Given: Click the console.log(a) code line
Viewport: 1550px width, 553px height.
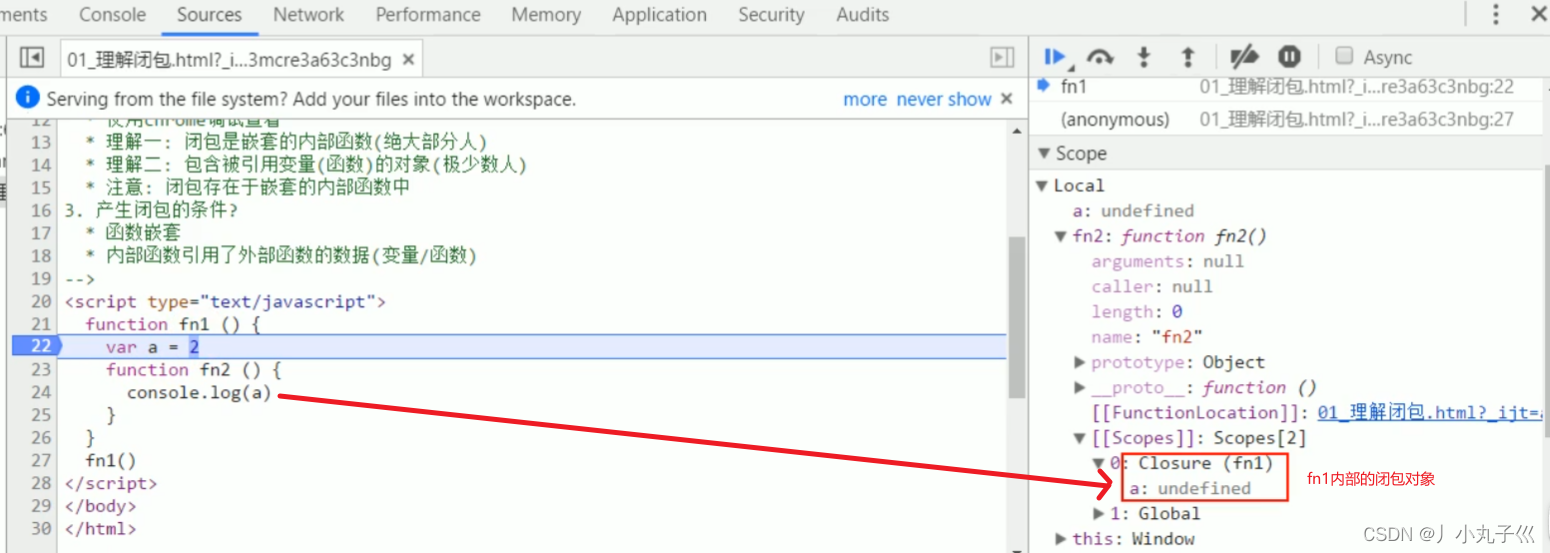Looking at the screenshot, I should [199, 392].
